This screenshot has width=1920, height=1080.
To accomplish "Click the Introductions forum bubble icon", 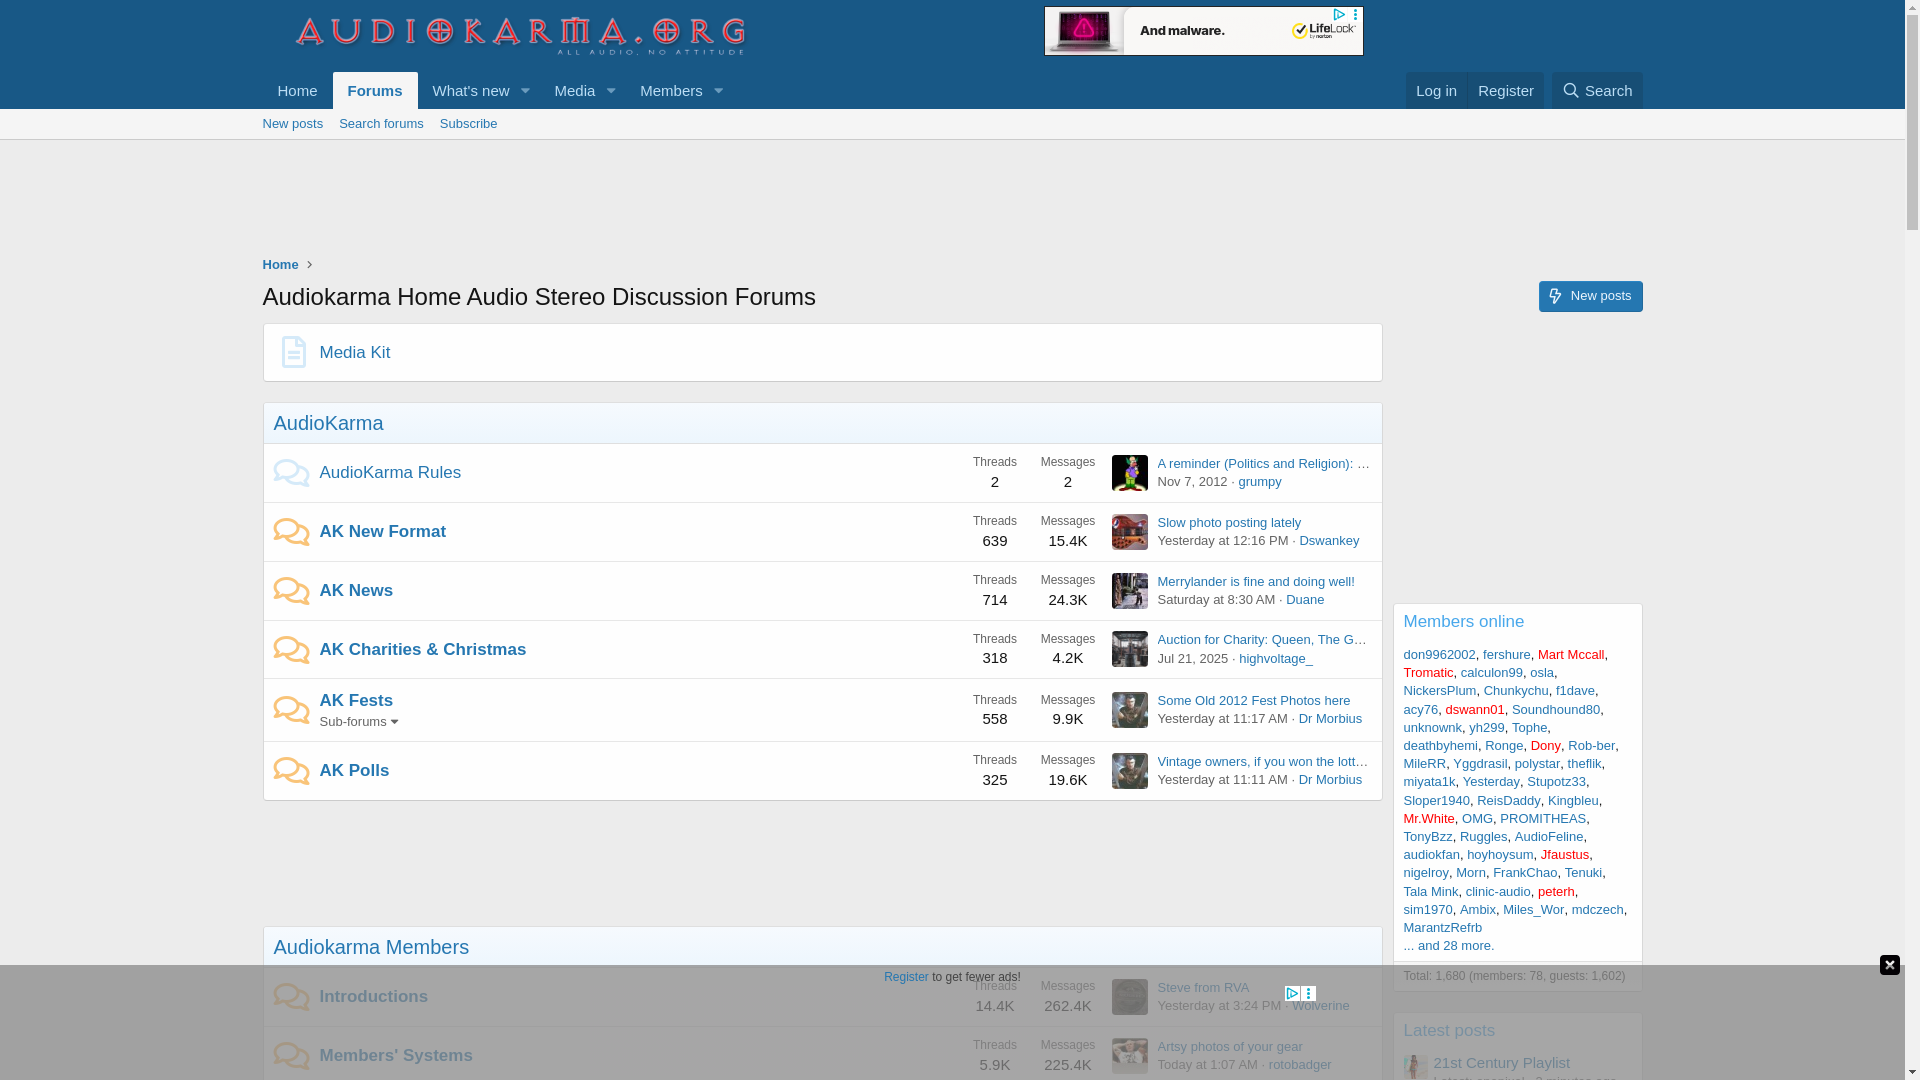I will (x=291, y=997).
